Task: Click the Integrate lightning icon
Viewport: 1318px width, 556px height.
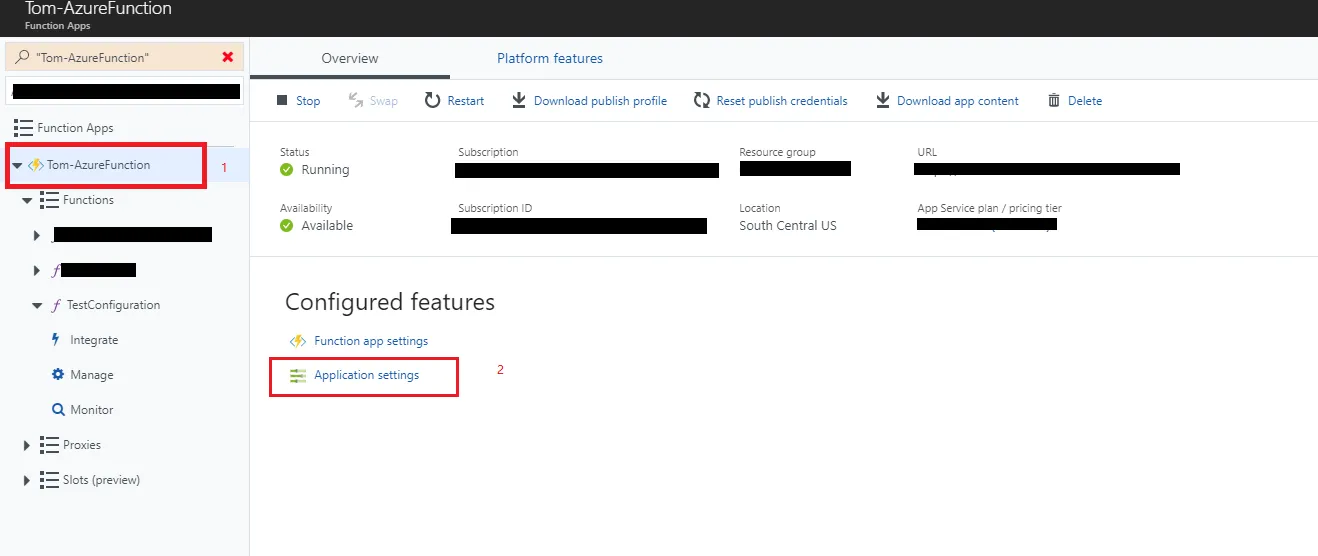Action: pyautogui.click(x=57, y=340)
